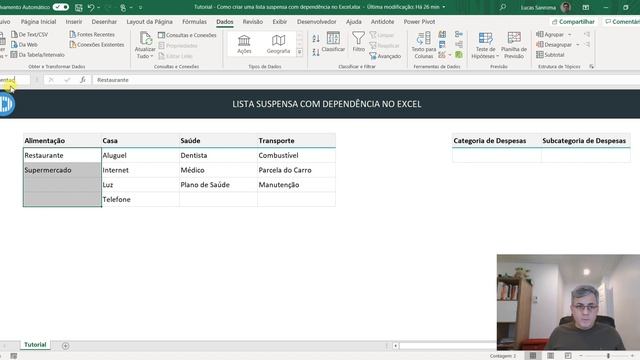Select the Ações stock data type
Viewport: 640px width, 360px height.
(x=244, y=44)
